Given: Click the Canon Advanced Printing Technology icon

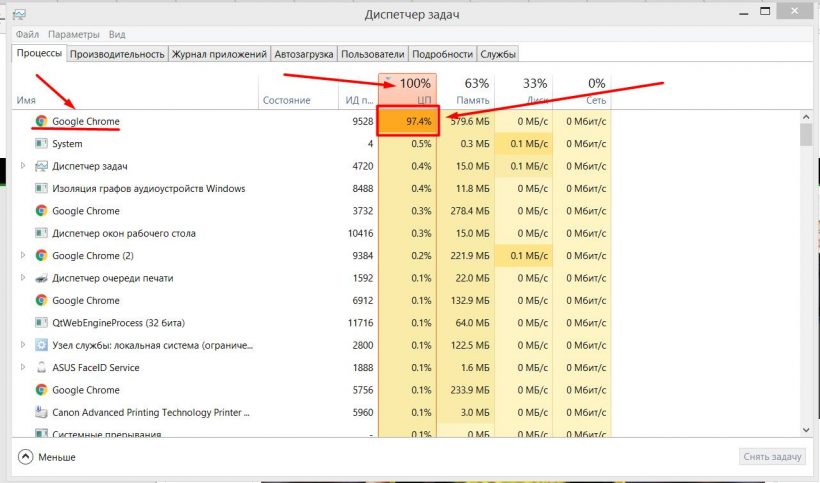Looking at the screenshot, I should 41,412.
